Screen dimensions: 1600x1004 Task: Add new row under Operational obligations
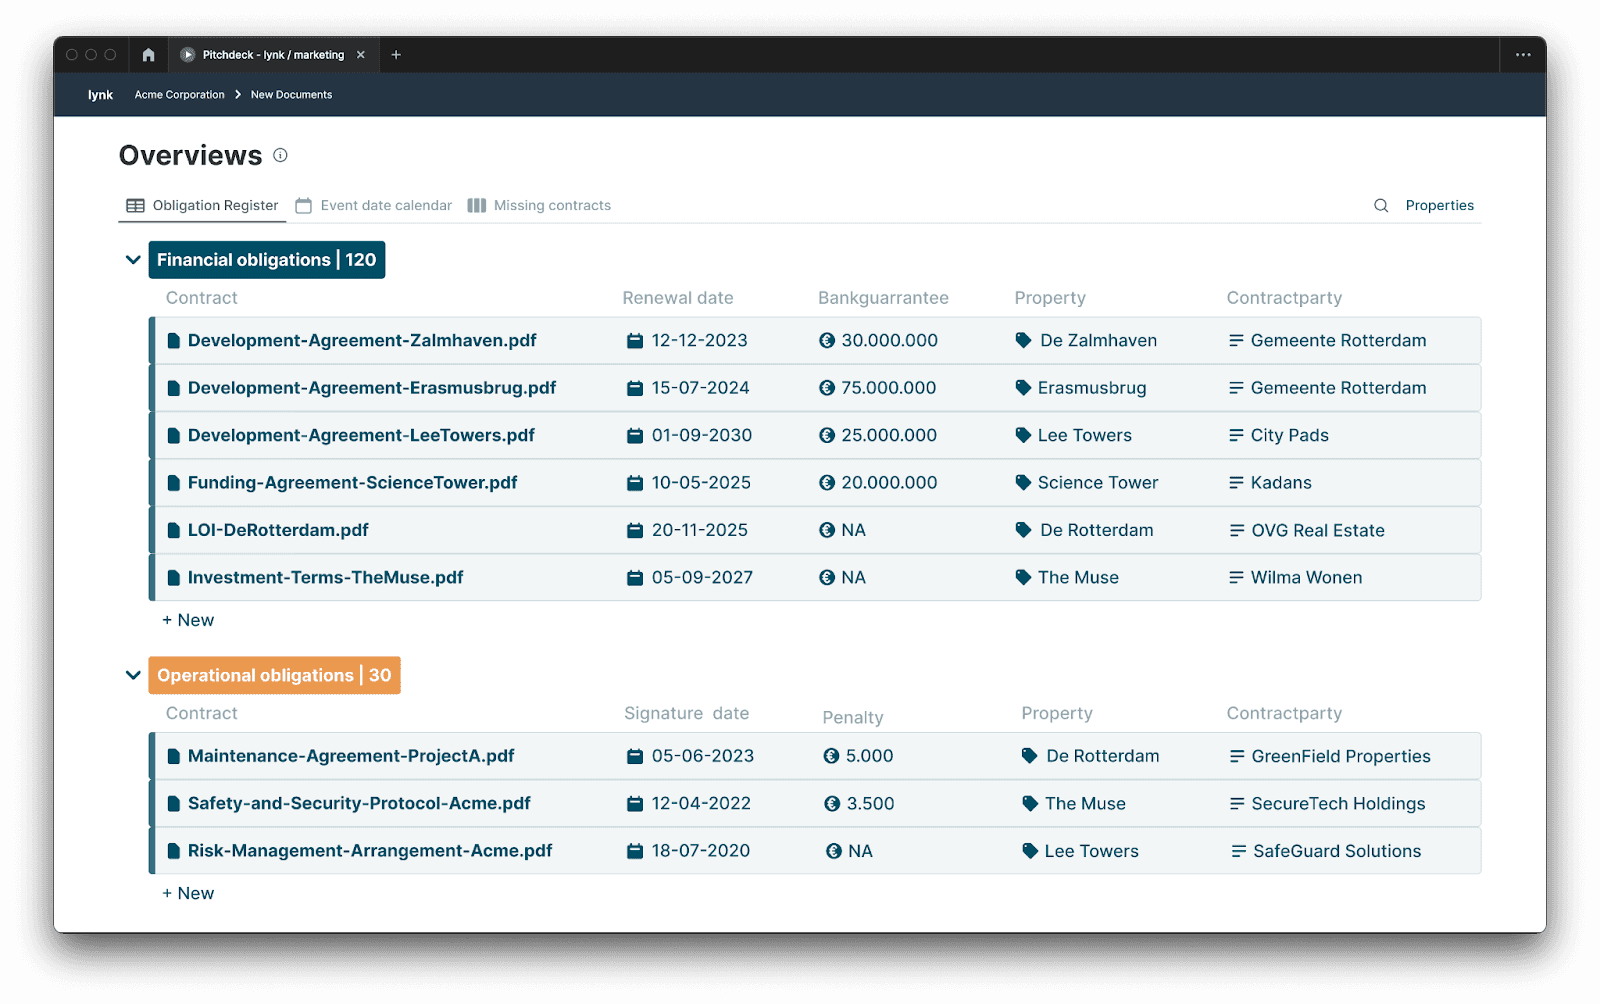[x=188, y=894]
